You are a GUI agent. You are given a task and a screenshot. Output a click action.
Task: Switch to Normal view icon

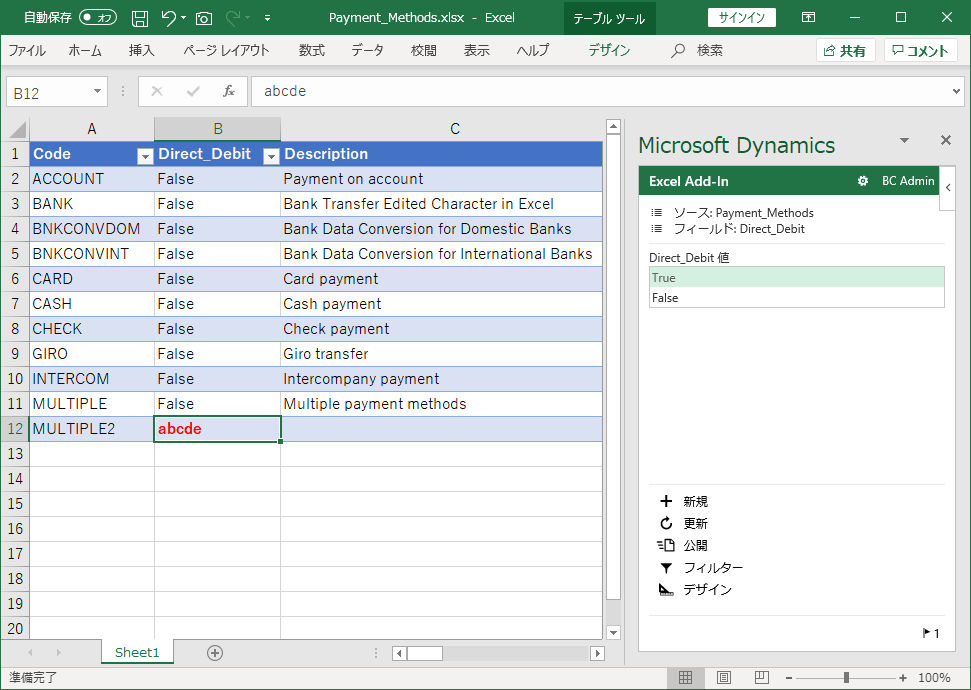tap(686, 678)
